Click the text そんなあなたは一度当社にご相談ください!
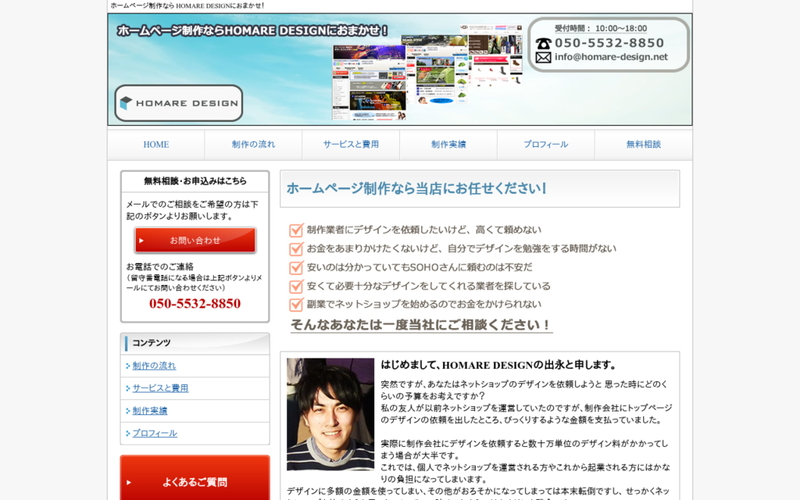Screen dimensions: 800x500 click(x=421, y=325)
